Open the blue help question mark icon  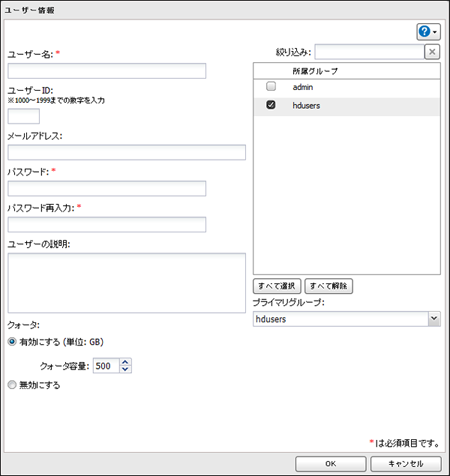[424, 32]
